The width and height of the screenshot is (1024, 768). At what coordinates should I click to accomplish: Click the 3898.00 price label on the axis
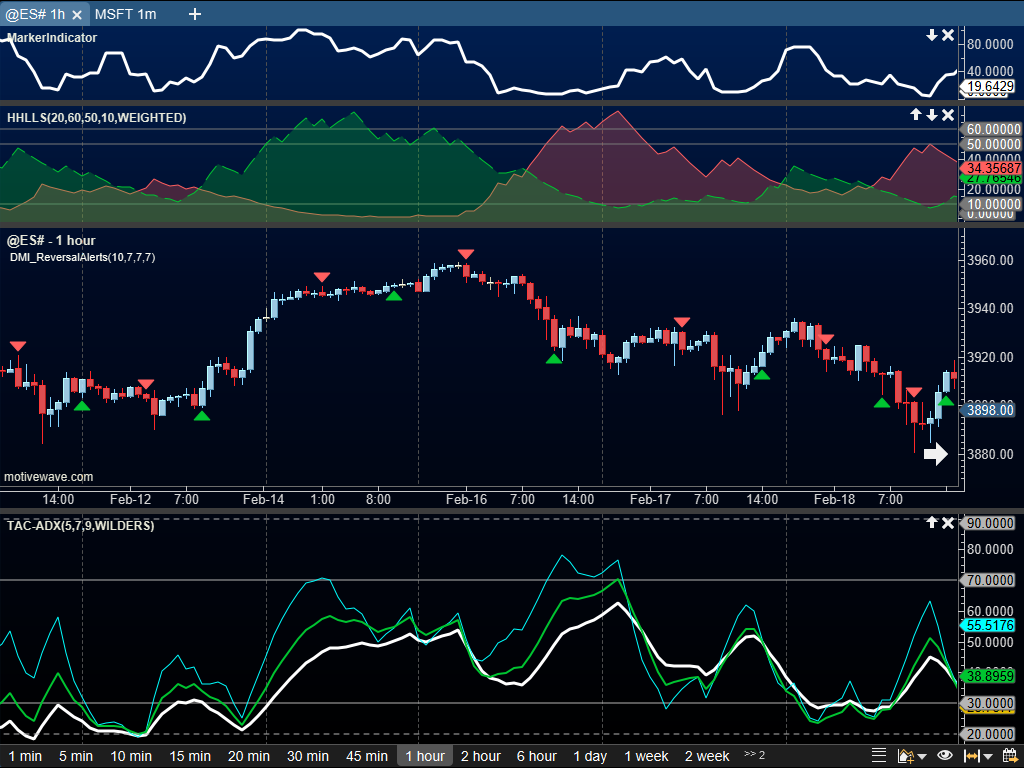pos(989,409)
